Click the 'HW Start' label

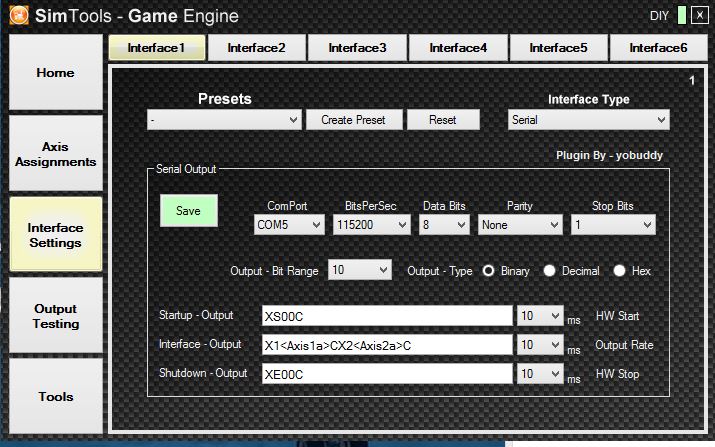617,316
